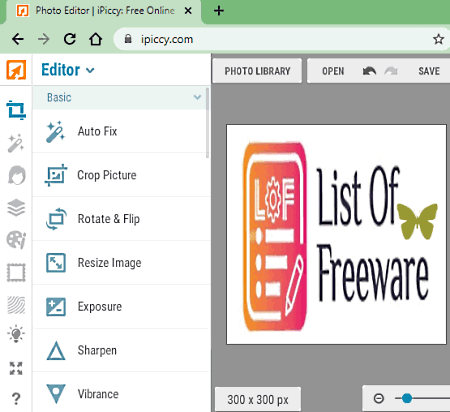This screenshot has width=450, height=412.
Task: Click the lightbulb tips sidebar icon
Action: 16,334
